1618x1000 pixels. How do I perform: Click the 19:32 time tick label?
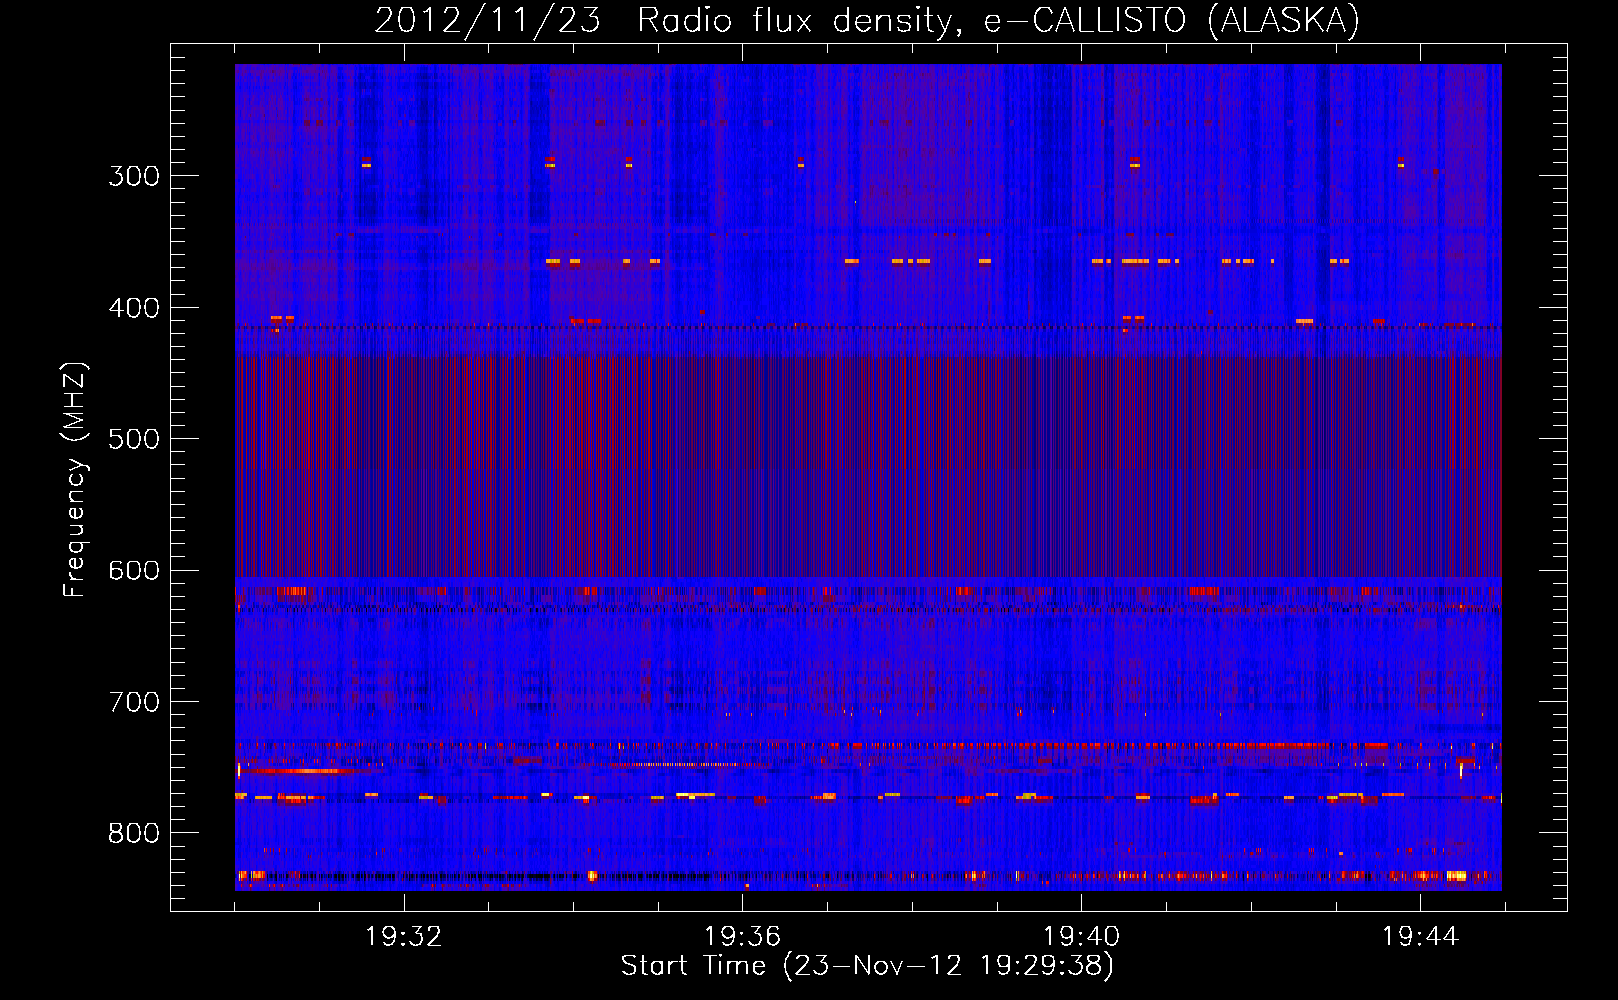click(404, 937)
